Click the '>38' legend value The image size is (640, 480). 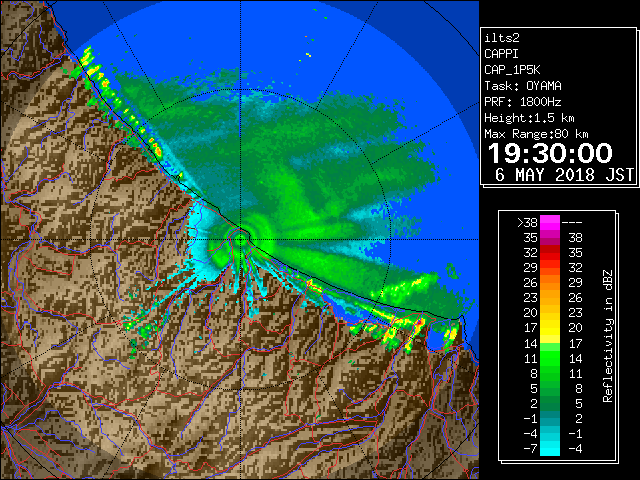coord(527,223)
